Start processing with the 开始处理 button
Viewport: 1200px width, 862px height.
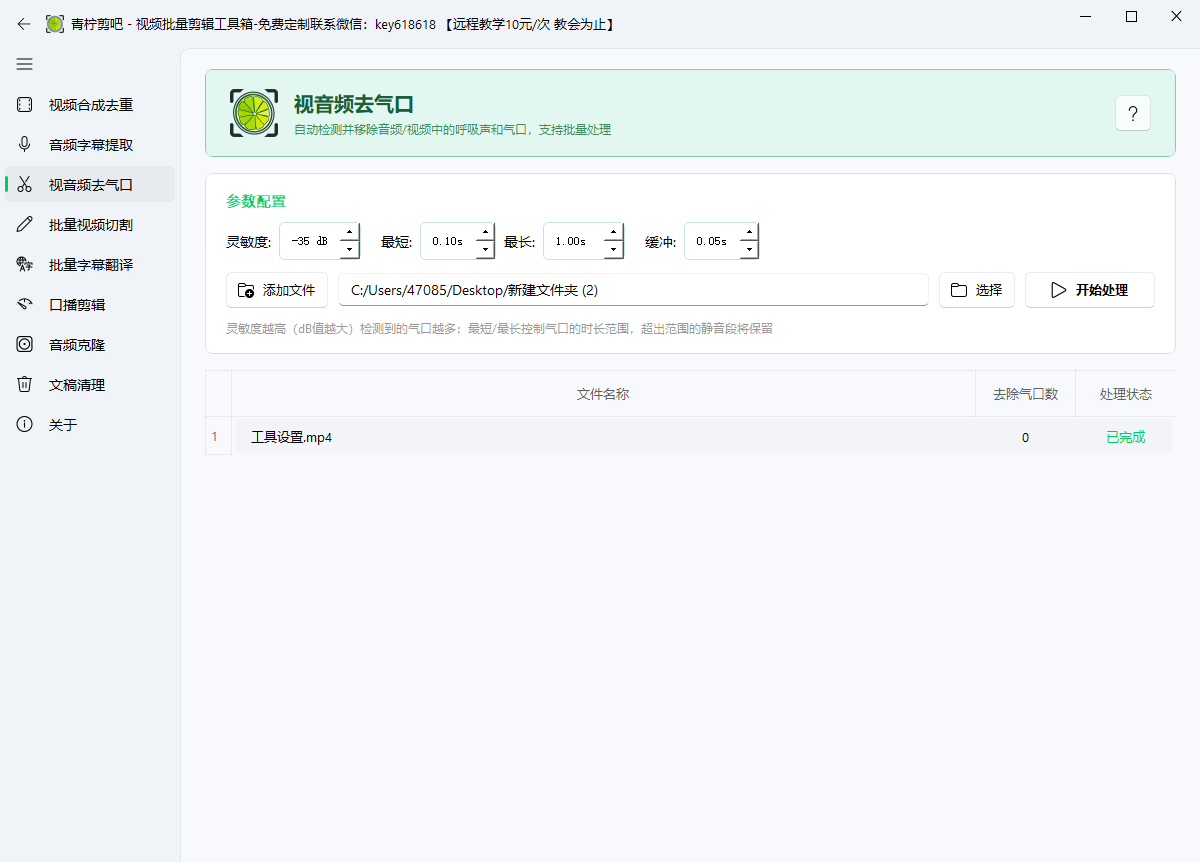pos(1089,290)
